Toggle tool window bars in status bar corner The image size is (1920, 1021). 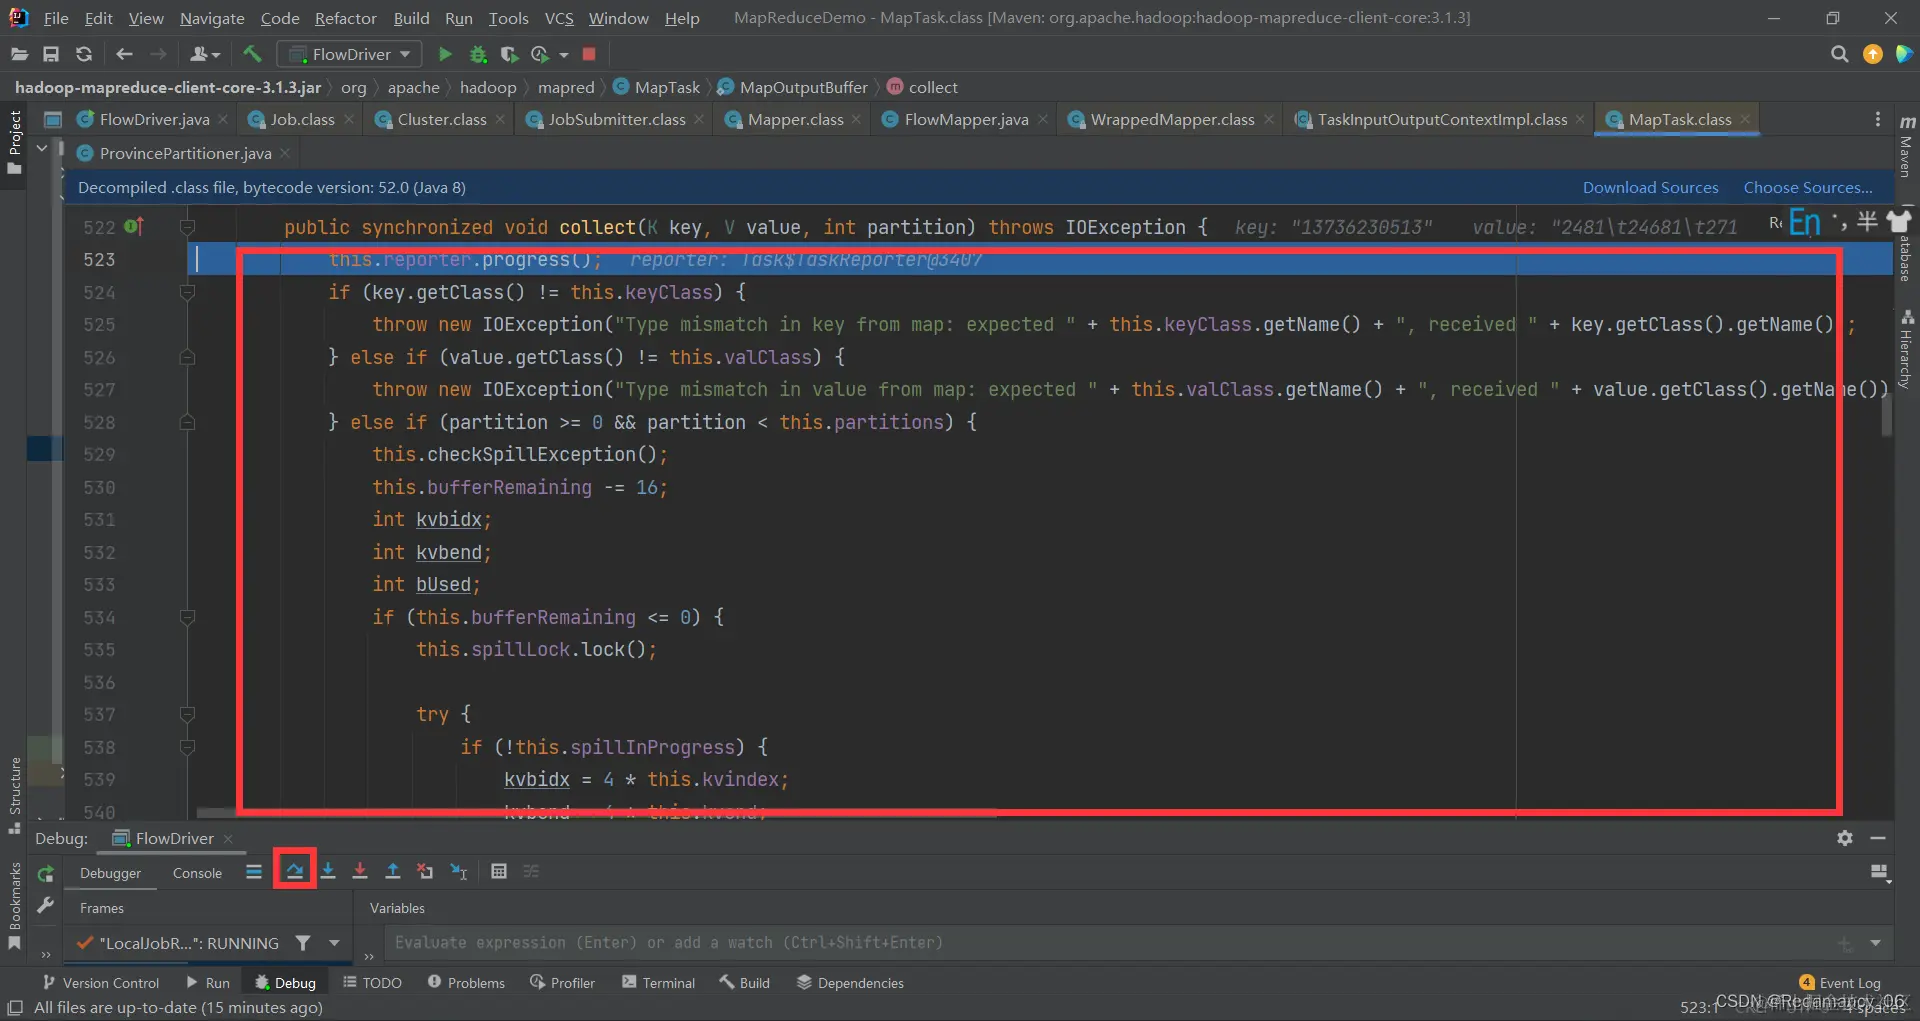click(x=15, y=1008)
